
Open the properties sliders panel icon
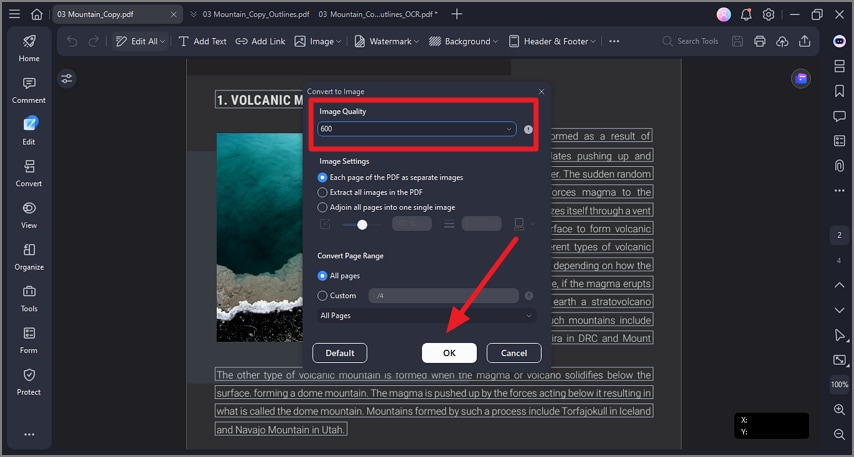[x=66, y=79]
